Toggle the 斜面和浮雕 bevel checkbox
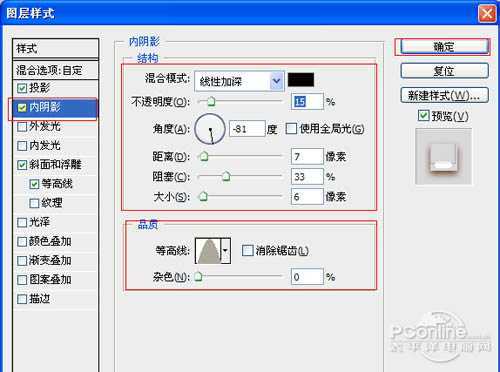 (x=22, y=165)
